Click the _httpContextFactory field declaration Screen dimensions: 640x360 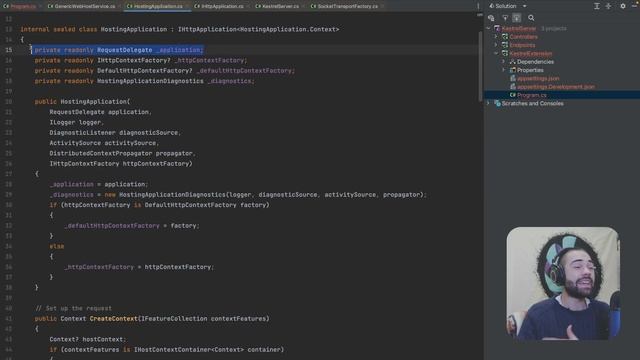pyautogui.click(x=210, y=60)
